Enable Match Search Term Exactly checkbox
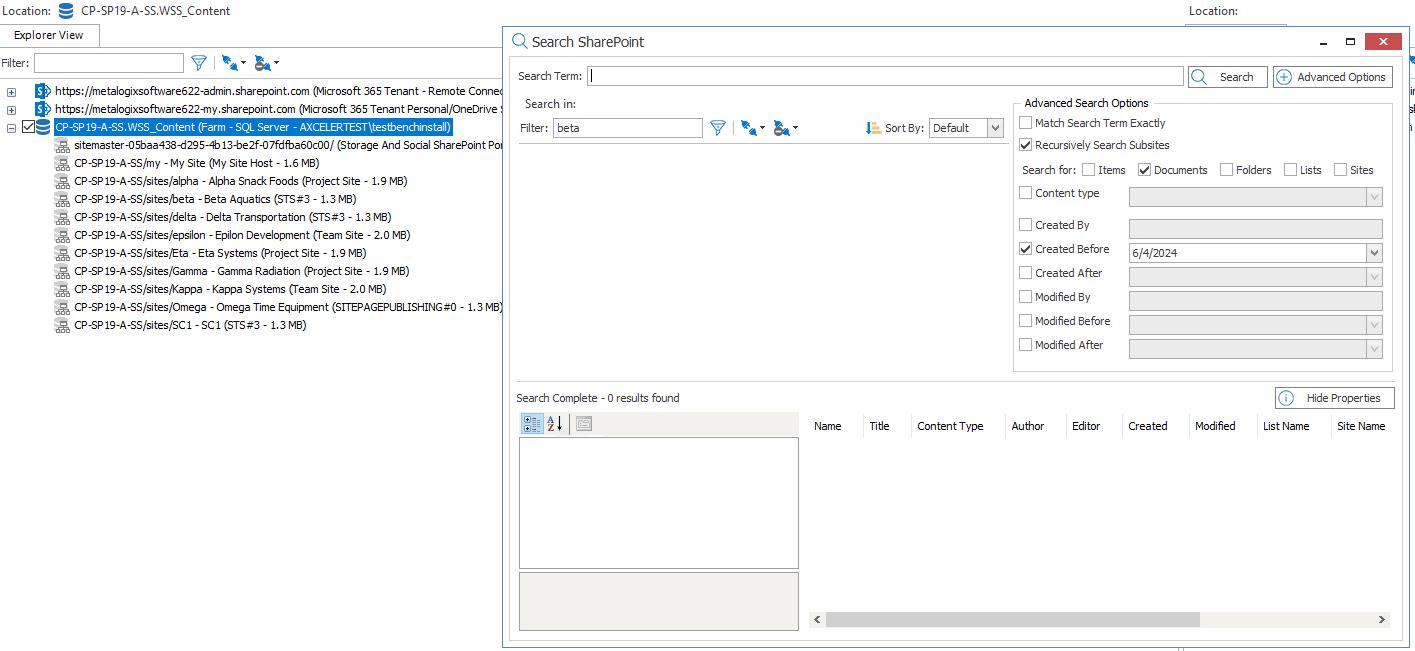 (1026, 123)
